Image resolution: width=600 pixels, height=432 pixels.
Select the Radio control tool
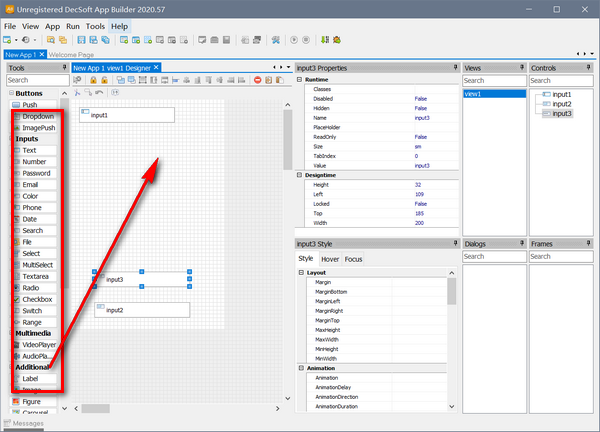(x=30, y=287)
